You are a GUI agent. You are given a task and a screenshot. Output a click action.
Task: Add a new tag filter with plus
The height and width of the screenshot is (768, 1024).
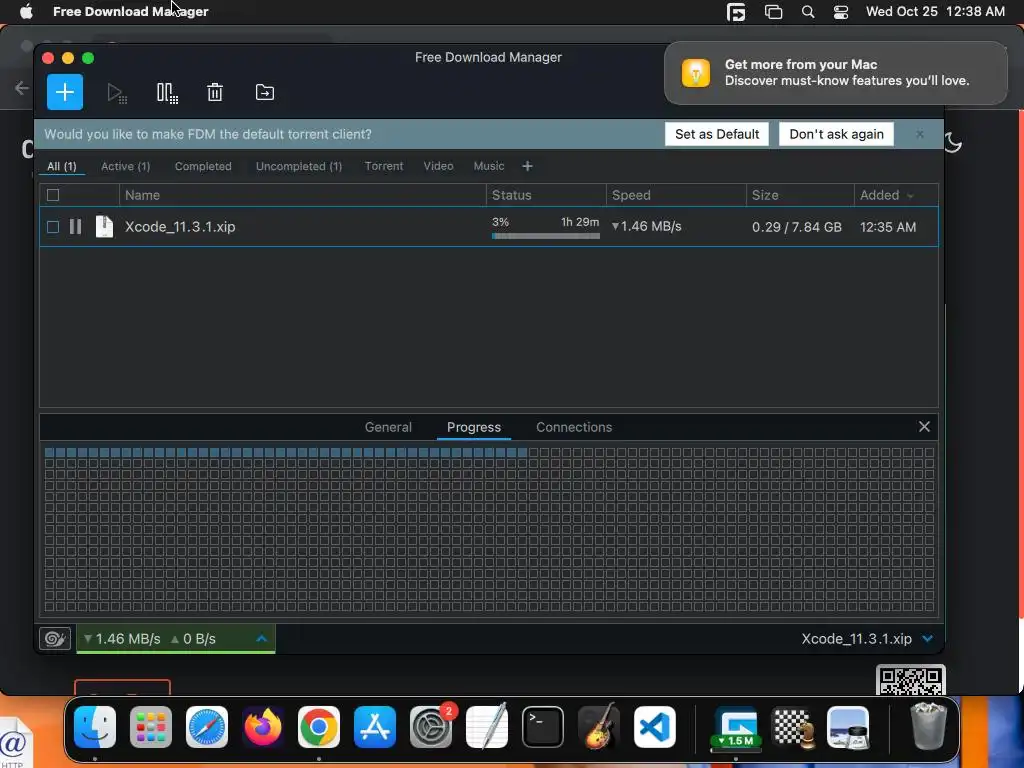click(527, 167)
